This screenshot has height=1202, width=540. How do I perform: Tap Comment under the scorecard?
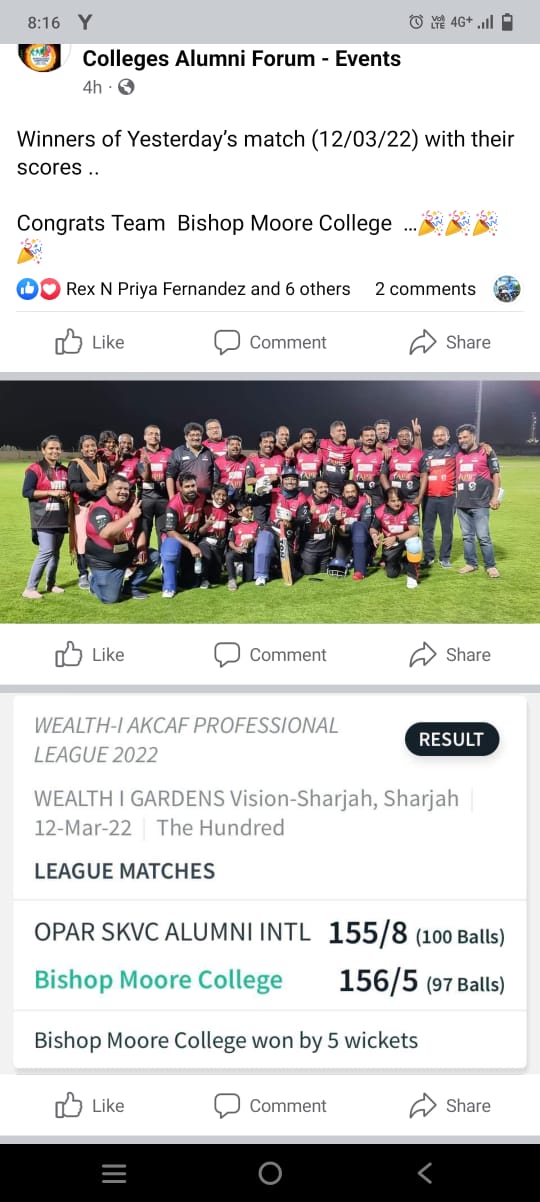coord(270,1105)
